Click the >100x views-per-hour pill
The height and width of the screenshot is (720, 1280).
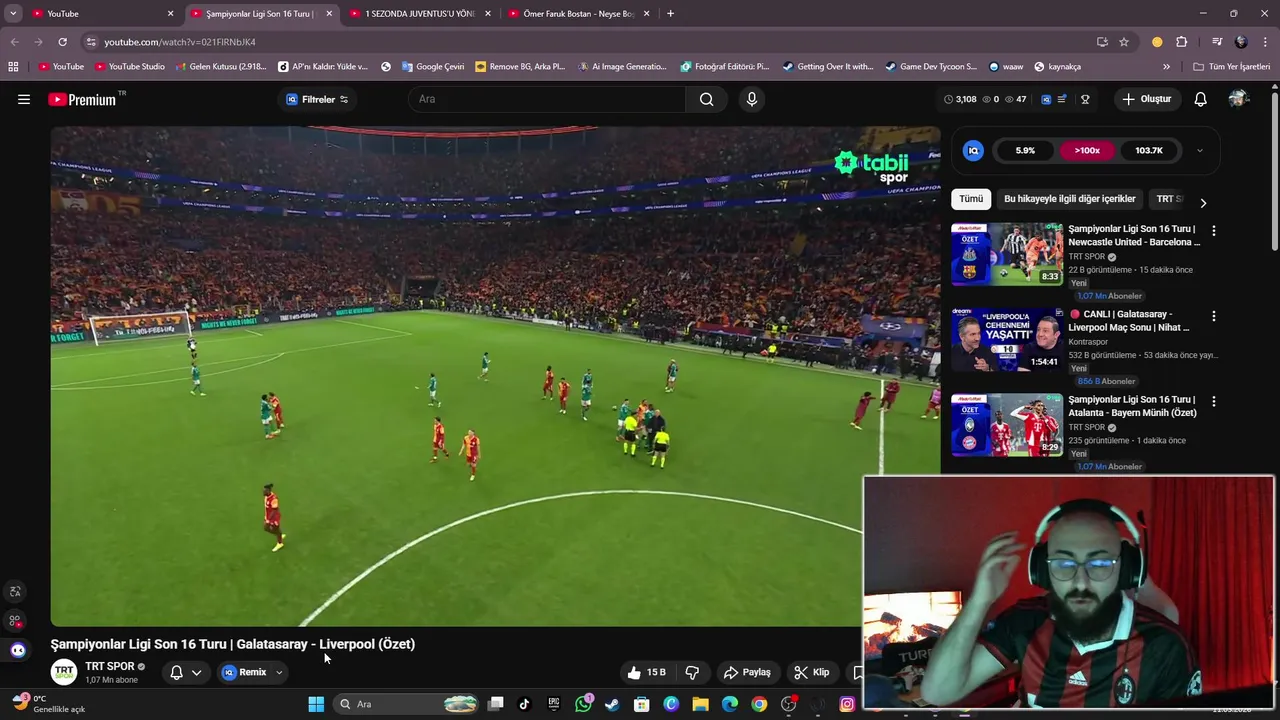1087,151
